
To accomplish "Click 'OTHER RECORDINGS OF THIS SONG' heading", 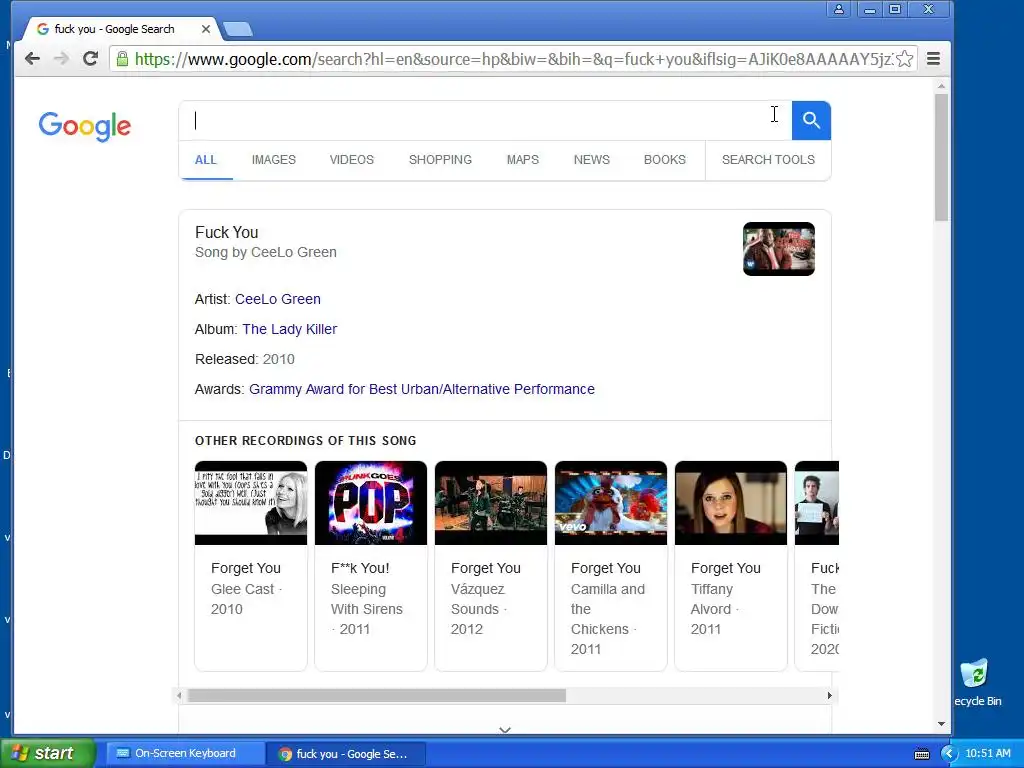I will pos(306,441).
